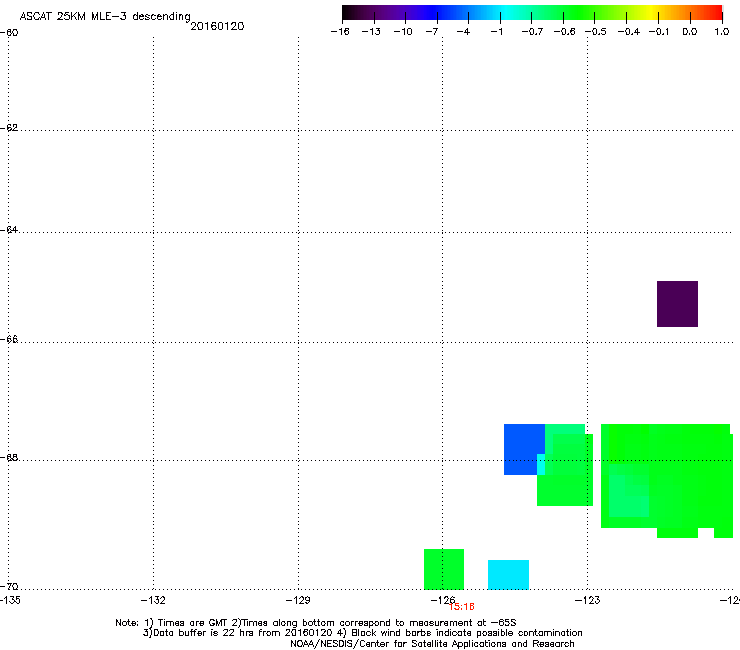Click the note line 'Times are GMT'
This screenshot has height=650, width=740.
point(192,623)
